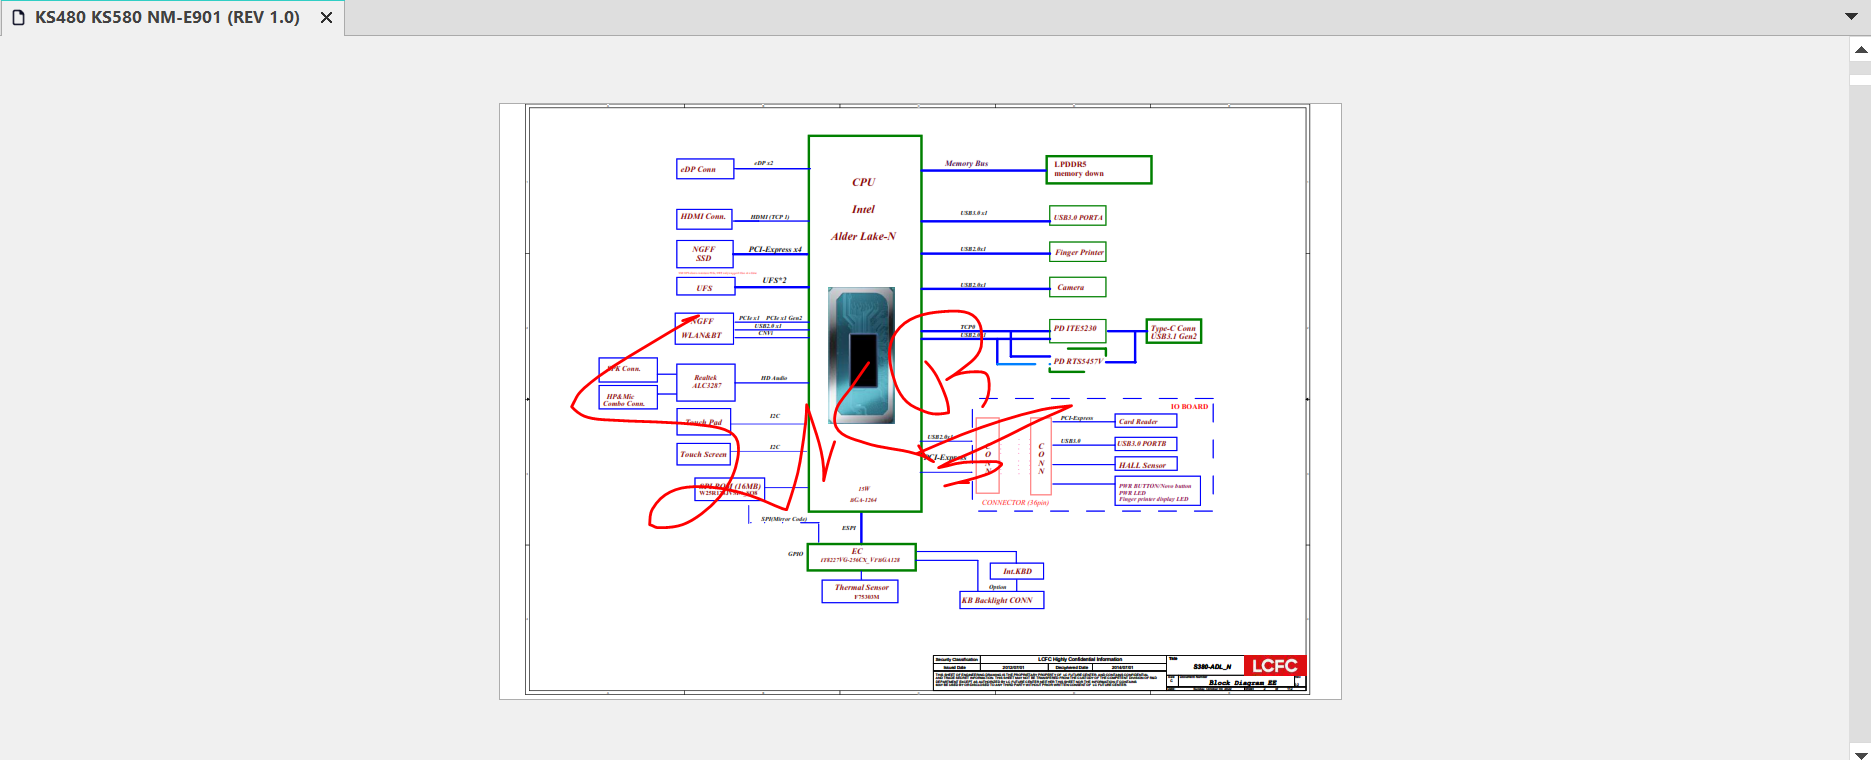
Task: Click the vertical scrollbar up arrow
Action: click(1861, 49)
